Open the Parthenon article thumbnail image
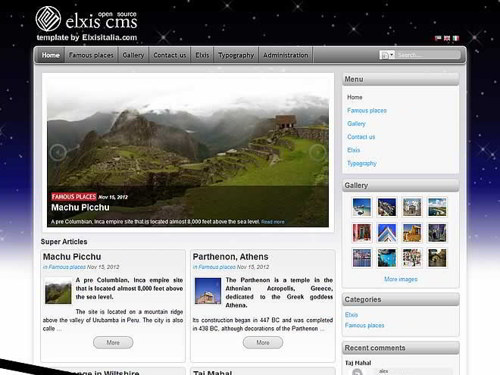500x375 pixels. pyautogui.click(x=208, y=291)
